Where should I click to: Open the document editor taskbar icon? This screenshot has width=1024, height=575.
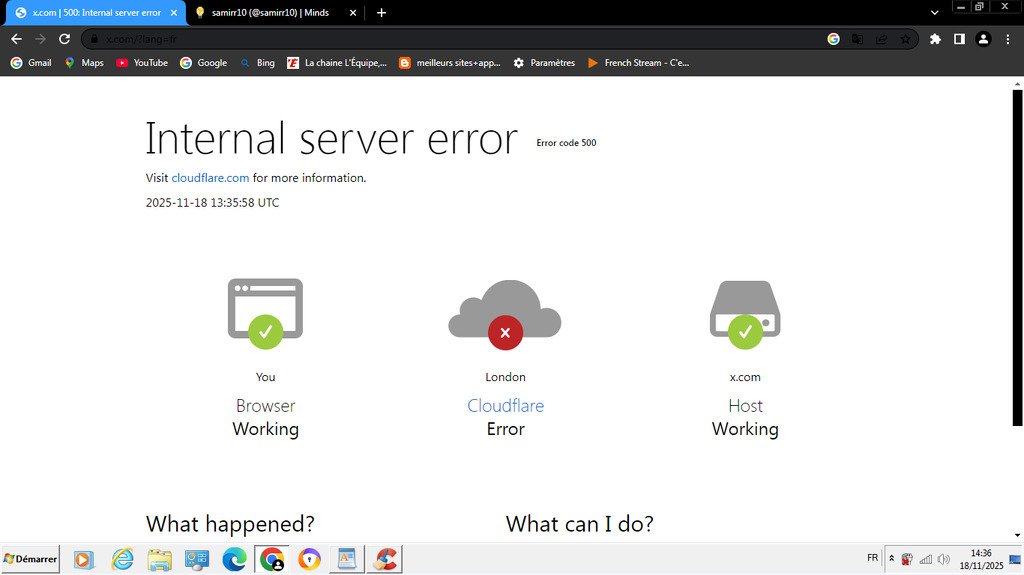347,559
